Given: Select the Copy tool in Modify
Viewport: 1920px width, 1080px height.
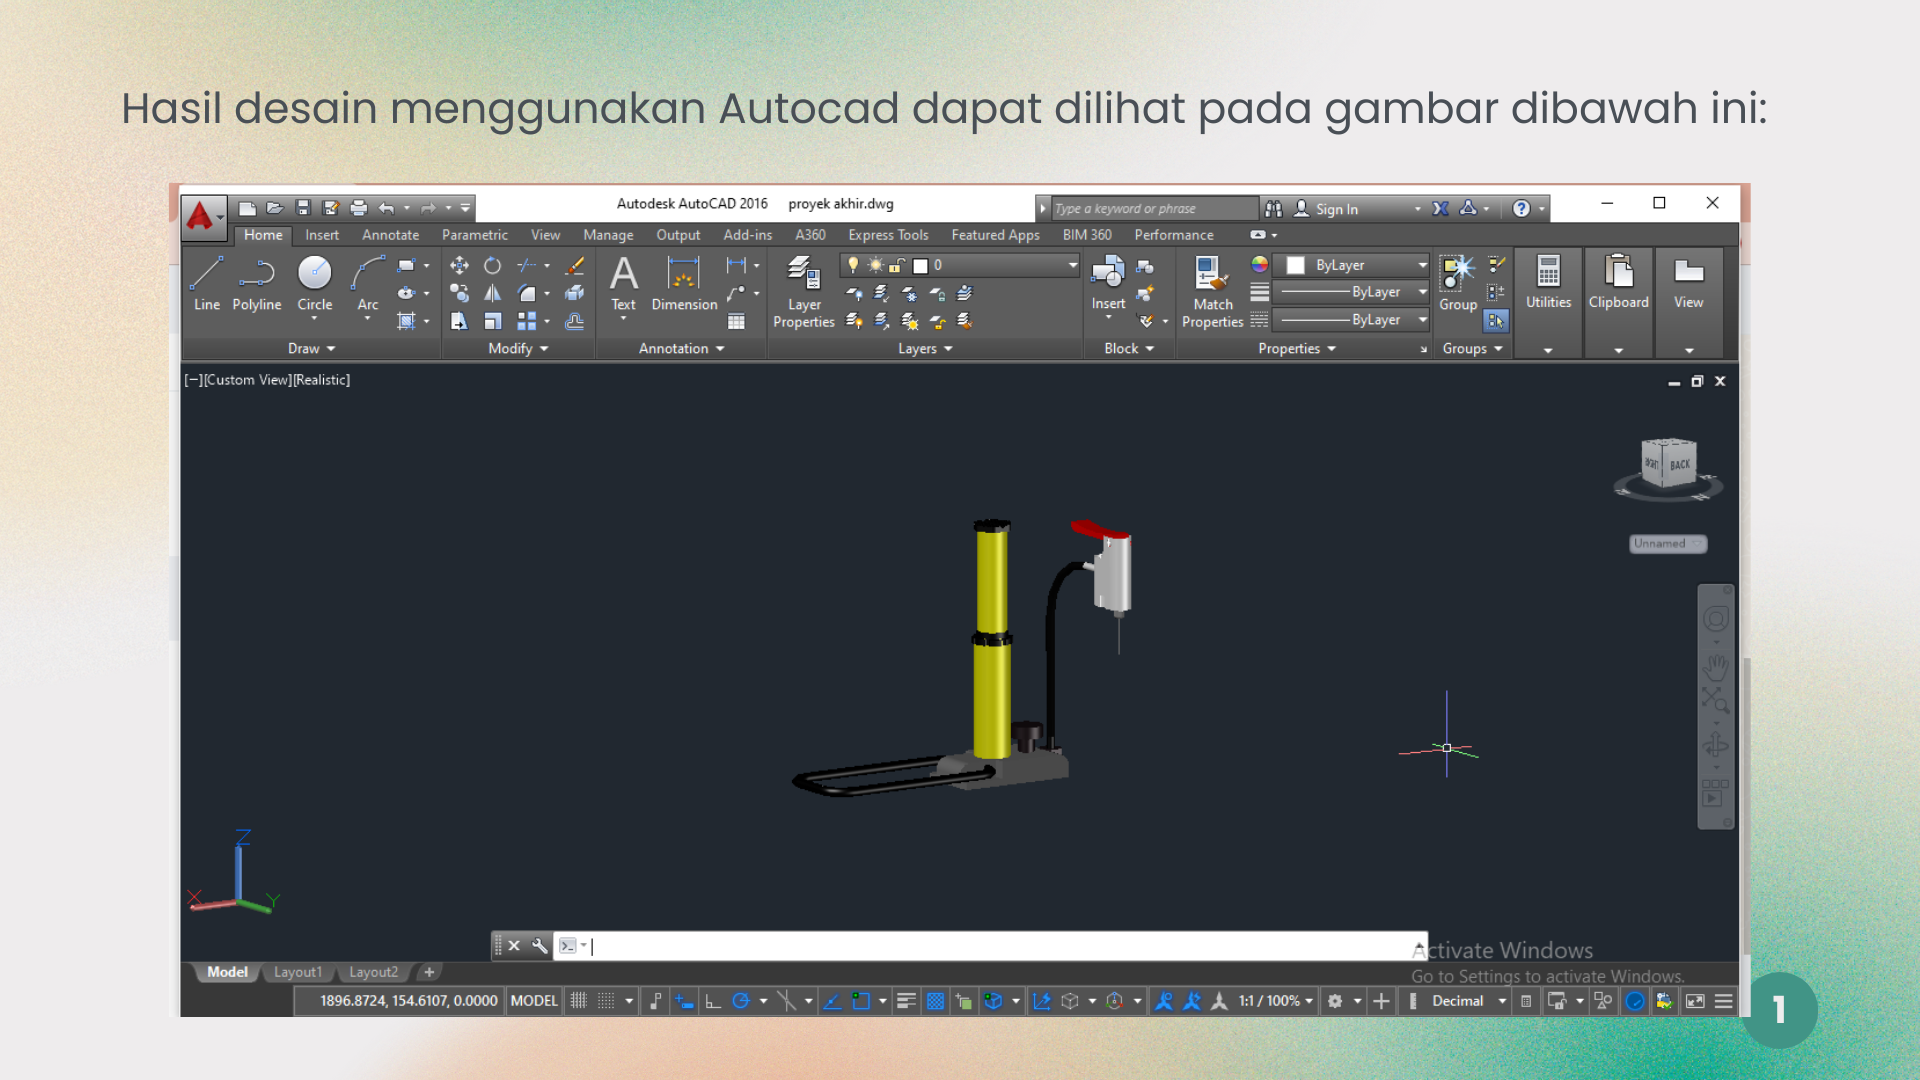Looking at the screenshot, I should (x=459, y=293).
